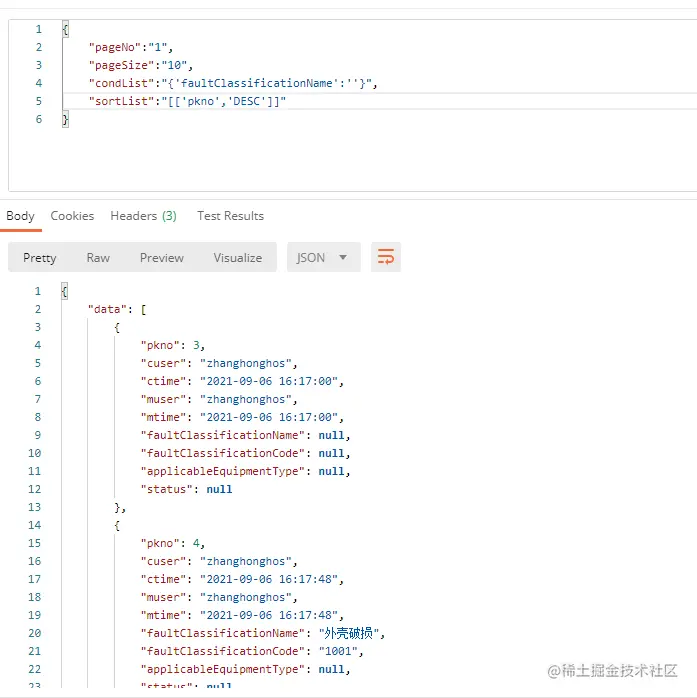Screen dimensions: 697x698
Task: Click the ctime "2021-09-06 16:17:48" line
Action: tap(242, 580)
